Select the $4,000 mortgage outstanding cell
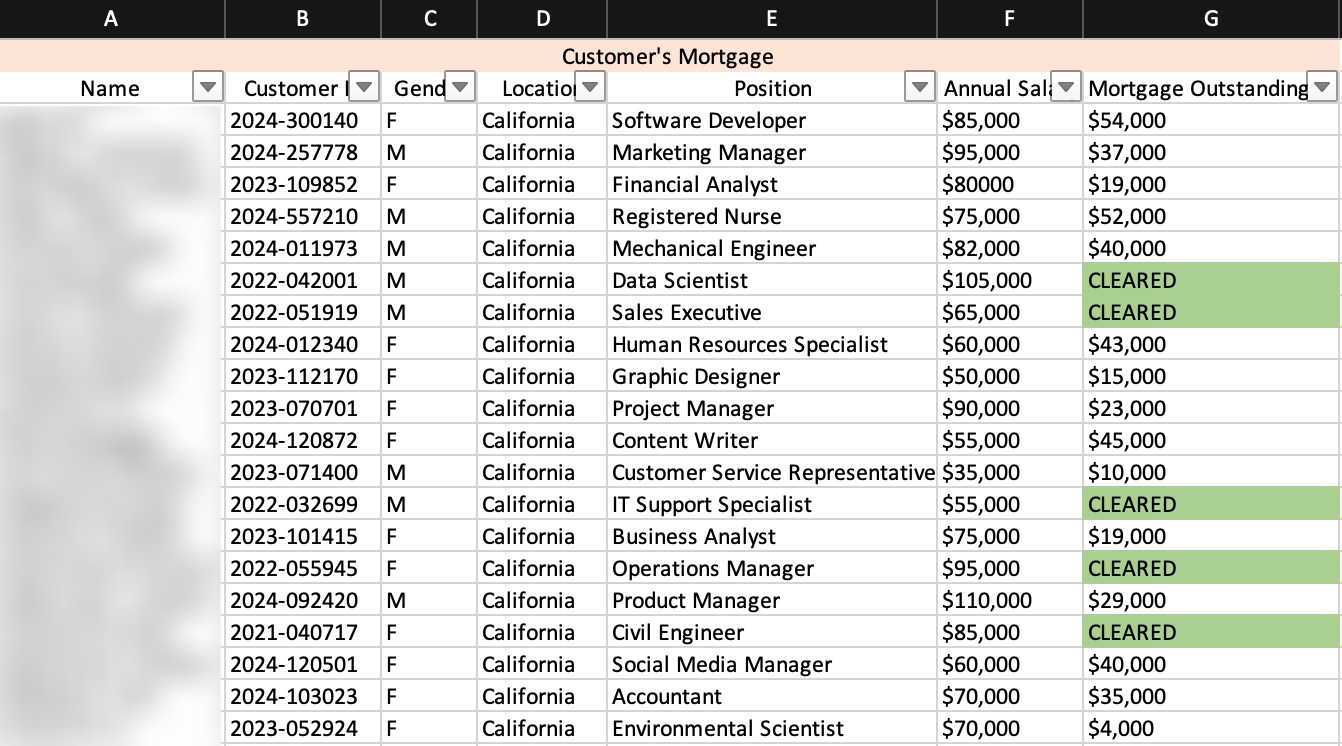This screenshot has width=1342, height=746. click(1210, 729)
